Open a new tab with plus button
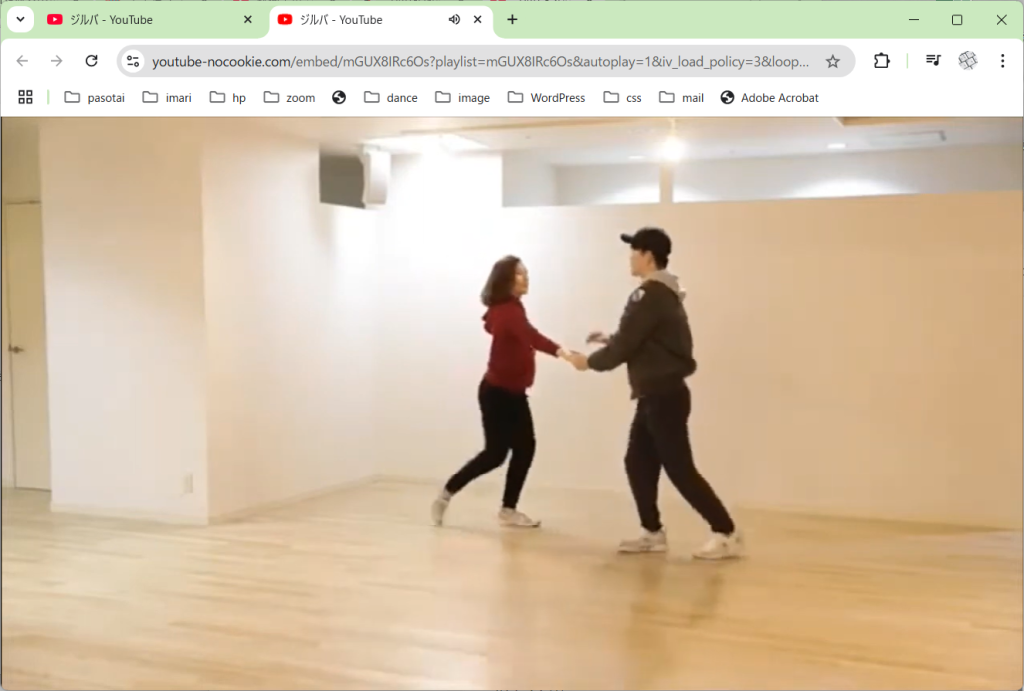Viewport: 1024px width, 691px height. click(512, 20)
